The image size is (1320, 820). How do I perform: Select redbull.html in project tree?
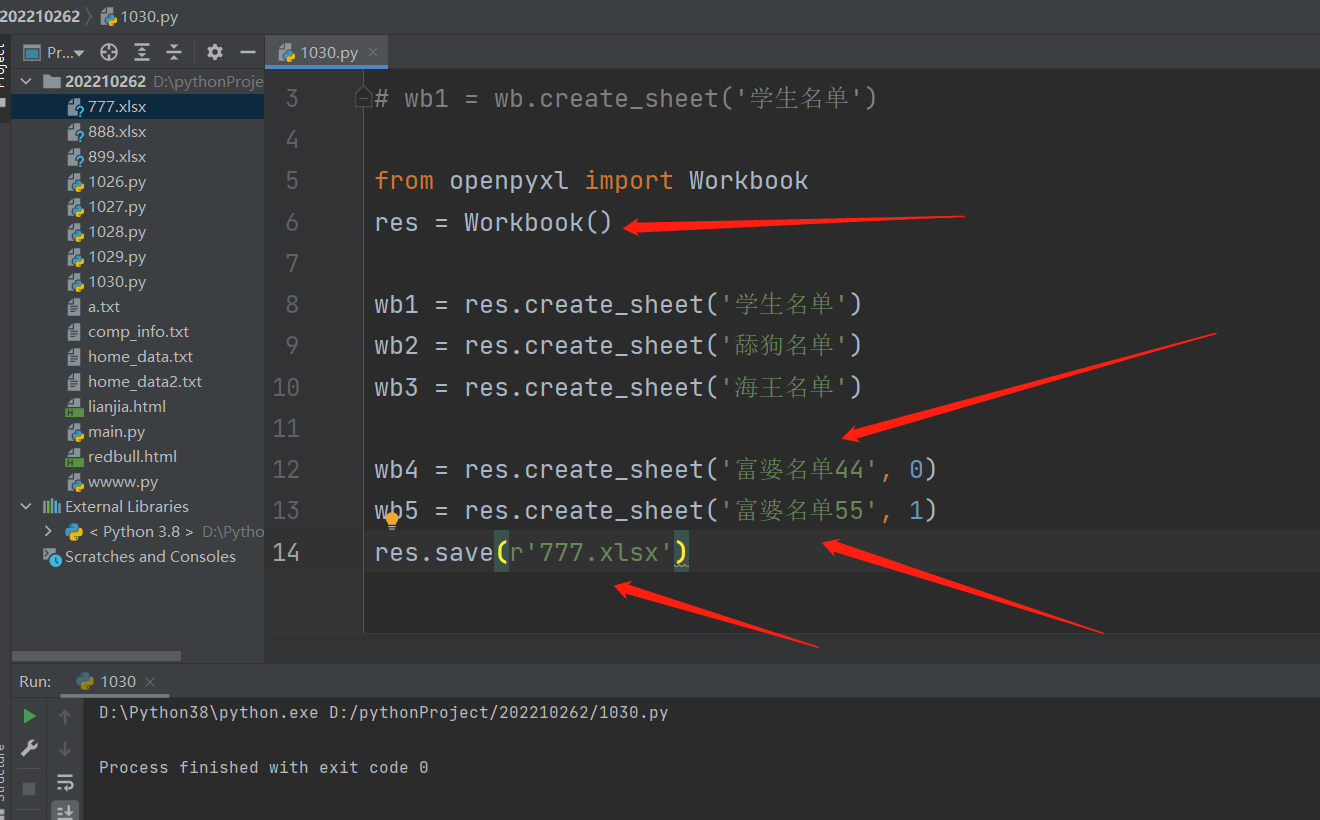coord(138,456)
